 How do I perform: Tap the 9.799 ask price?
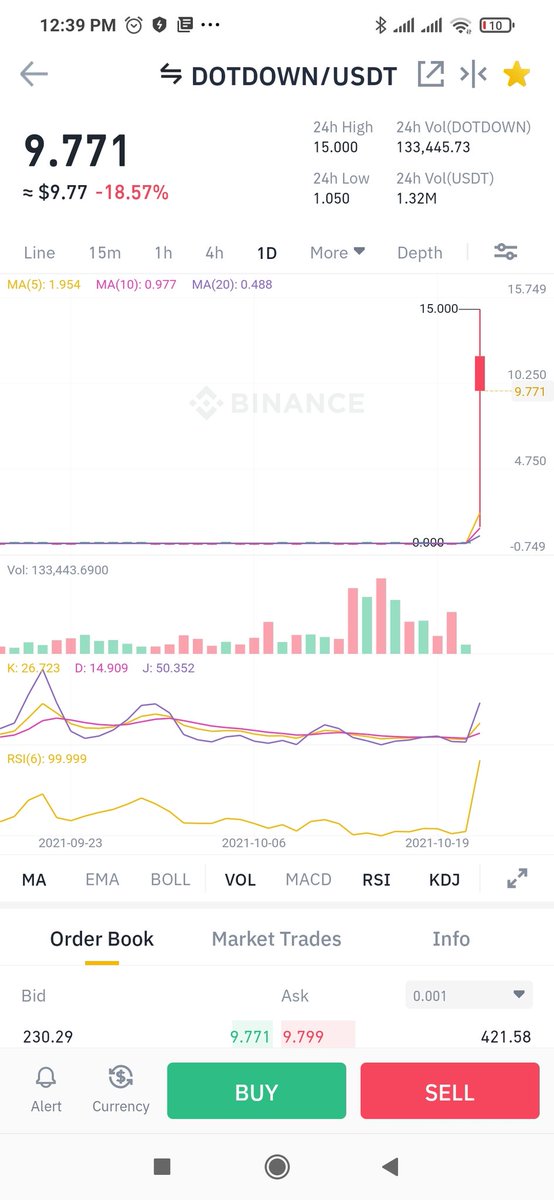click(x=303, y=1037)
